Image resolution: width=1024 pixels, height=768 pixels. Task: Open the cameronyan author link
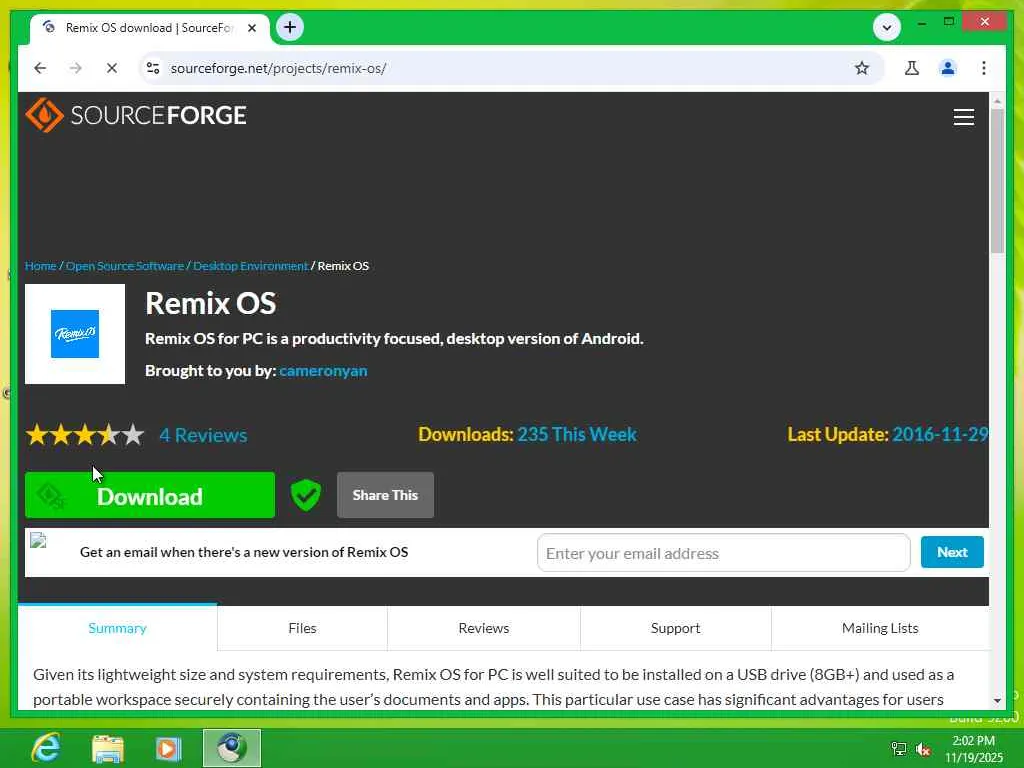pyautogui.click(x=323, y=370)
